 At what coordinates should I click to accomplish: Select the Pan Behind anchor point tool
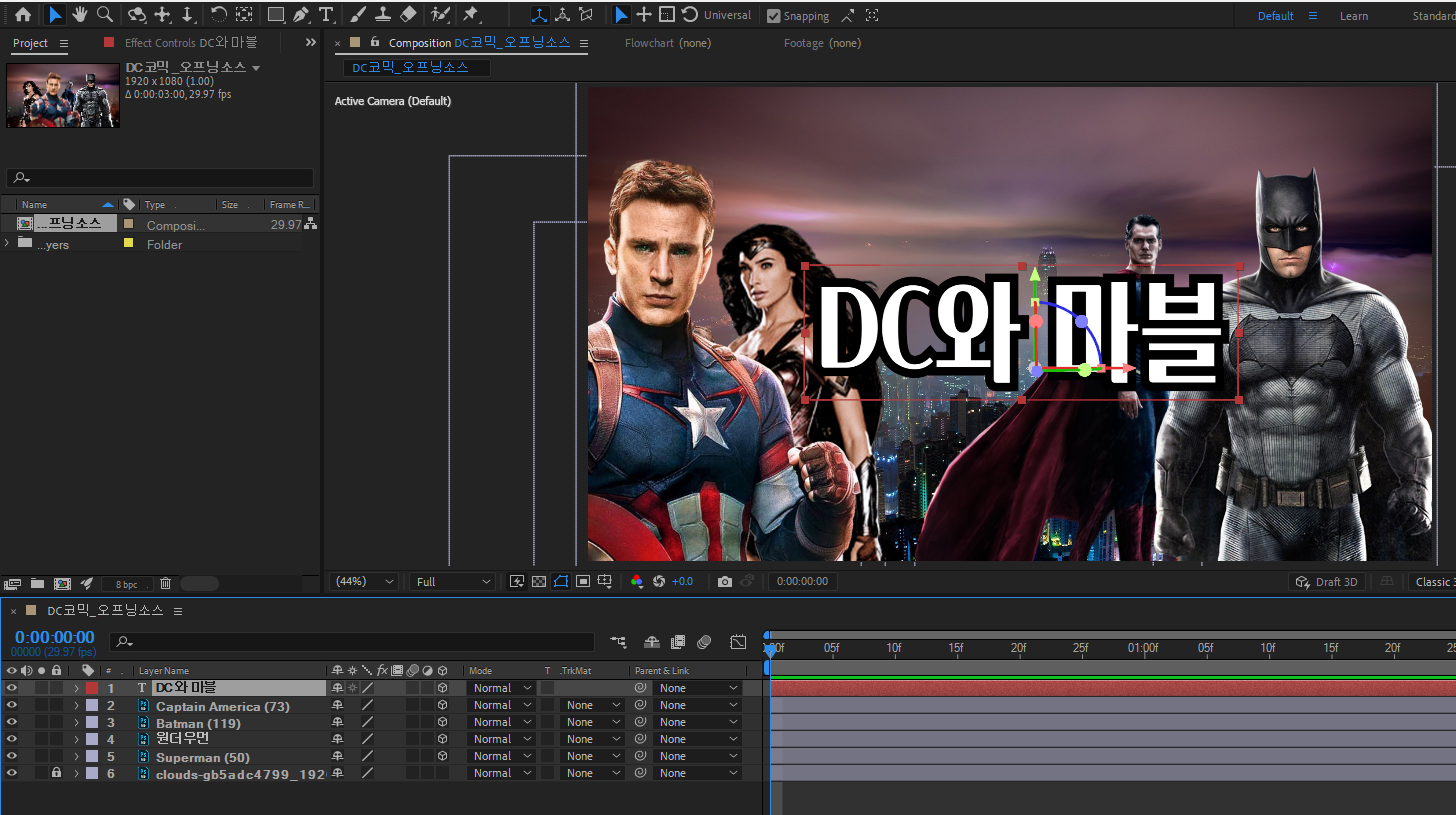pyautogui.click(x=243, y=15)
